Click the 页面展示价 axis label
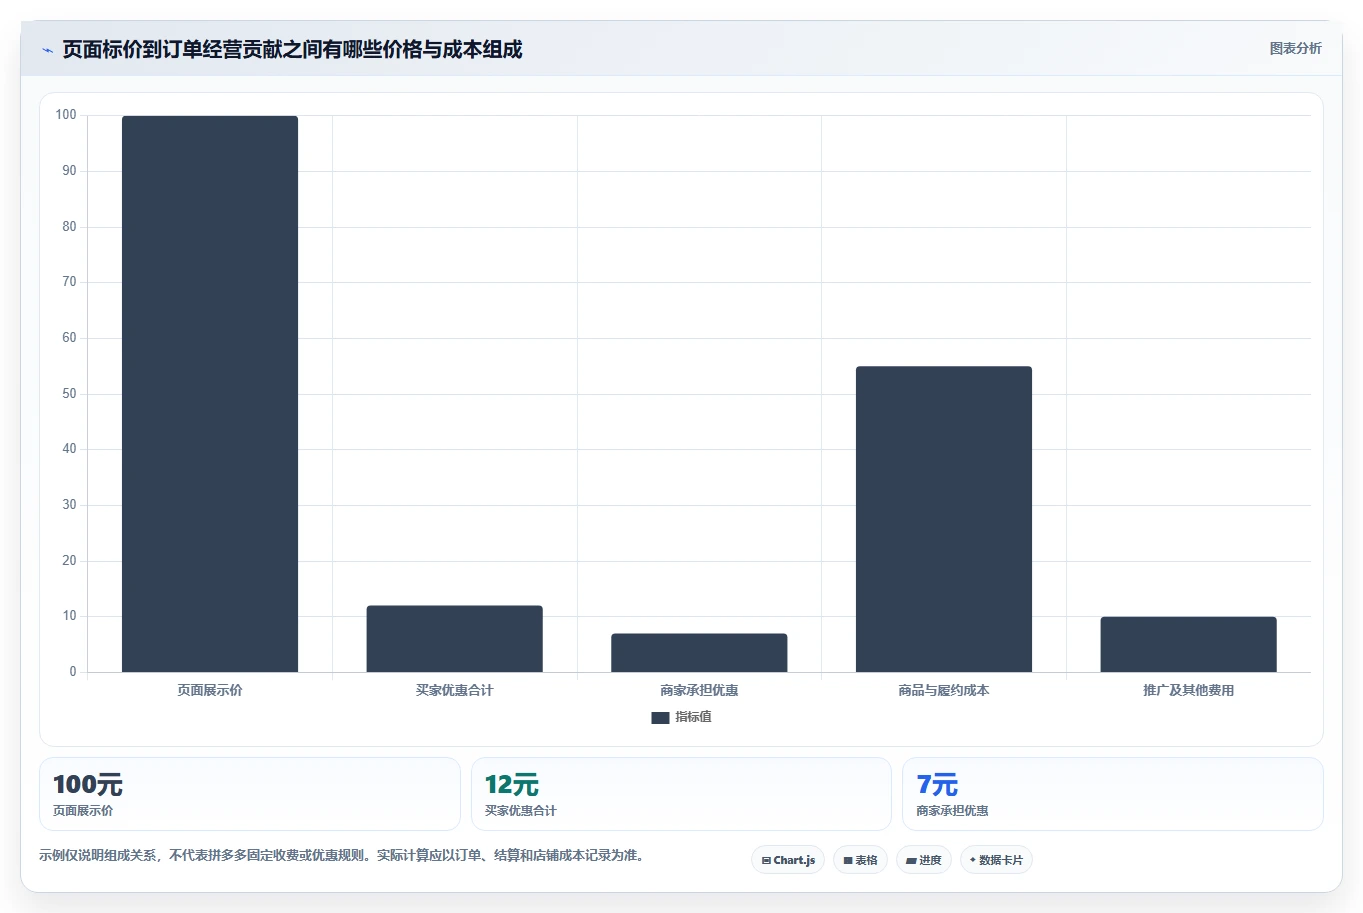This screenshot has width=1363, height=913. [x=210, y=690]
